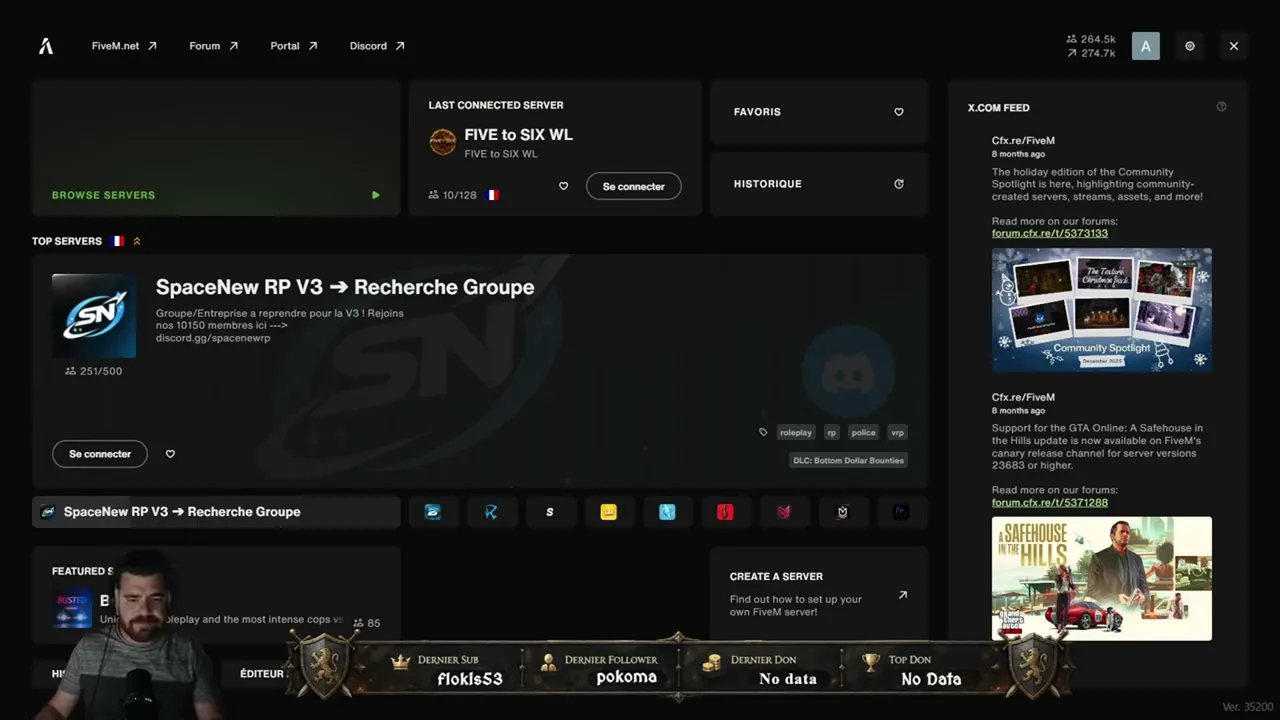Screen dimensions: 1280x720
Task: Click the flag icon beside 10/128
Action: pyautogui.click(x=492, y=195)
